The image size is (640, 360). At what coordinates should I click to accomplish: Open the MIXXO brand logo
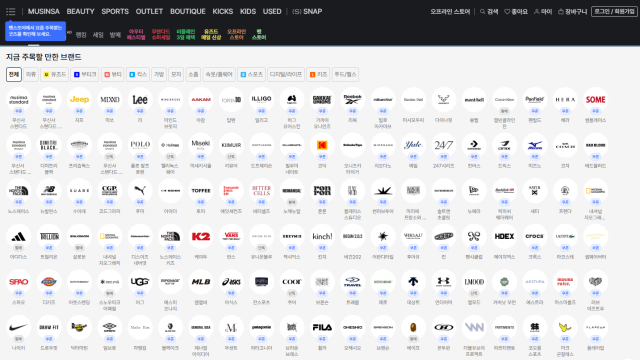point(110,99)
